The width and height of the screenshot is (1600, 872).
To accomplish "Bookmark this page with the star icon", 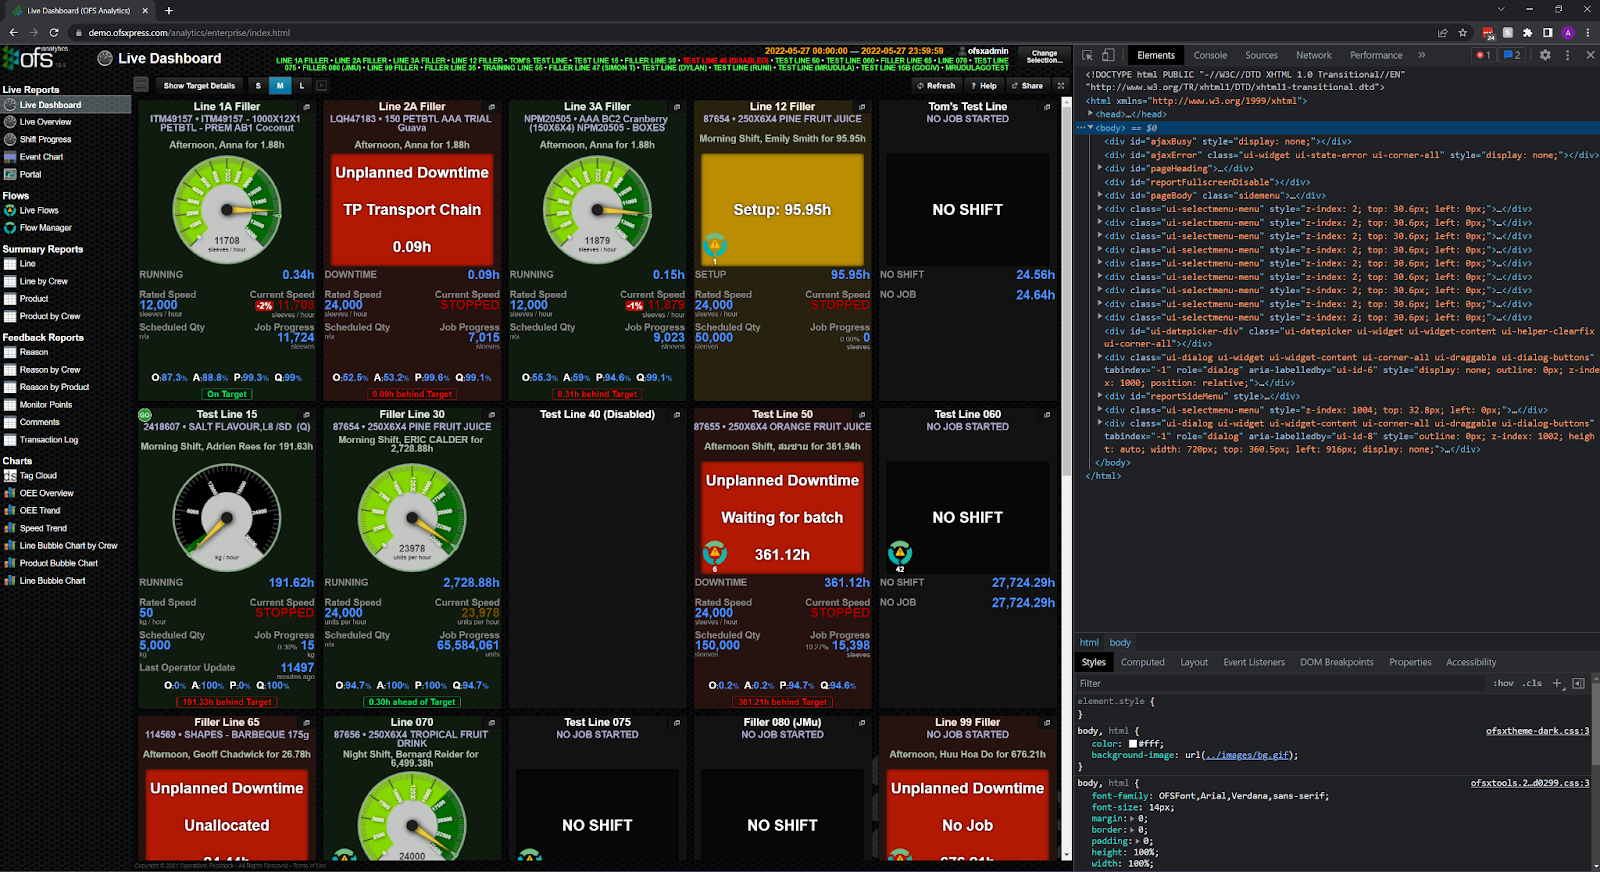I will tap(1463, 33).
